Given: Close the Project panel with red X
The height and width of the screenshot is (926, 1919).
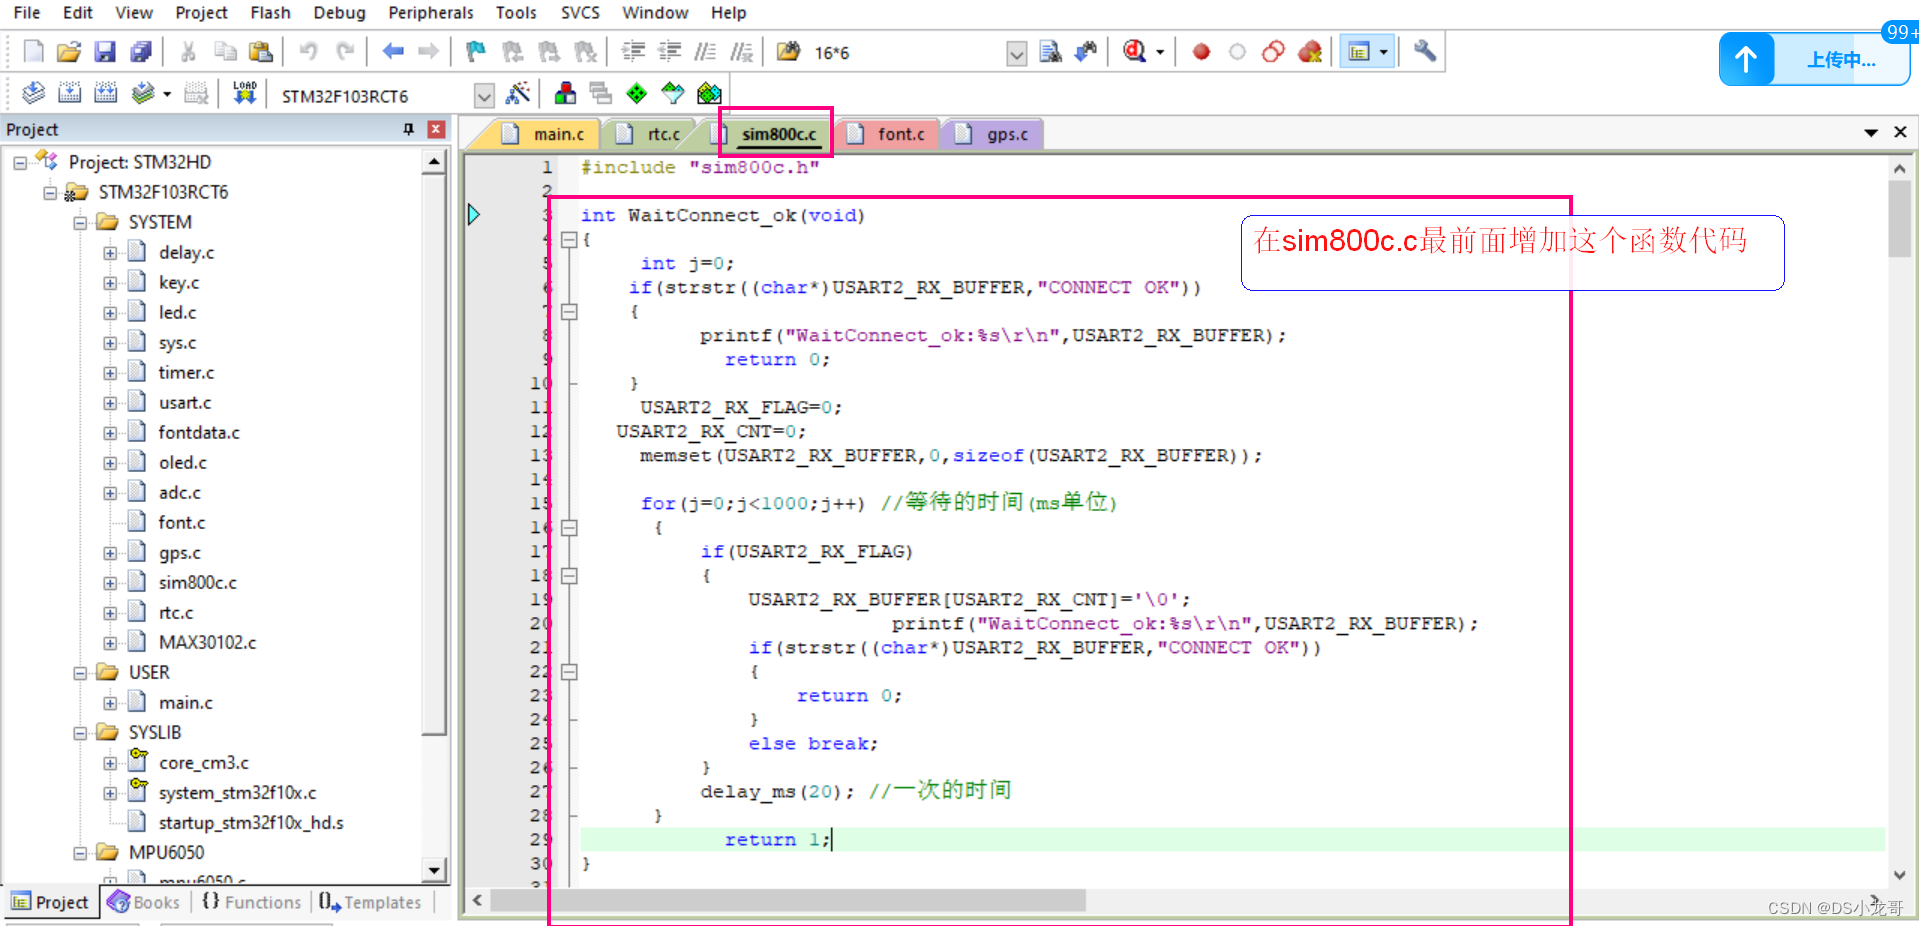Looking at the screenshot, I should [x=436, y=129].
